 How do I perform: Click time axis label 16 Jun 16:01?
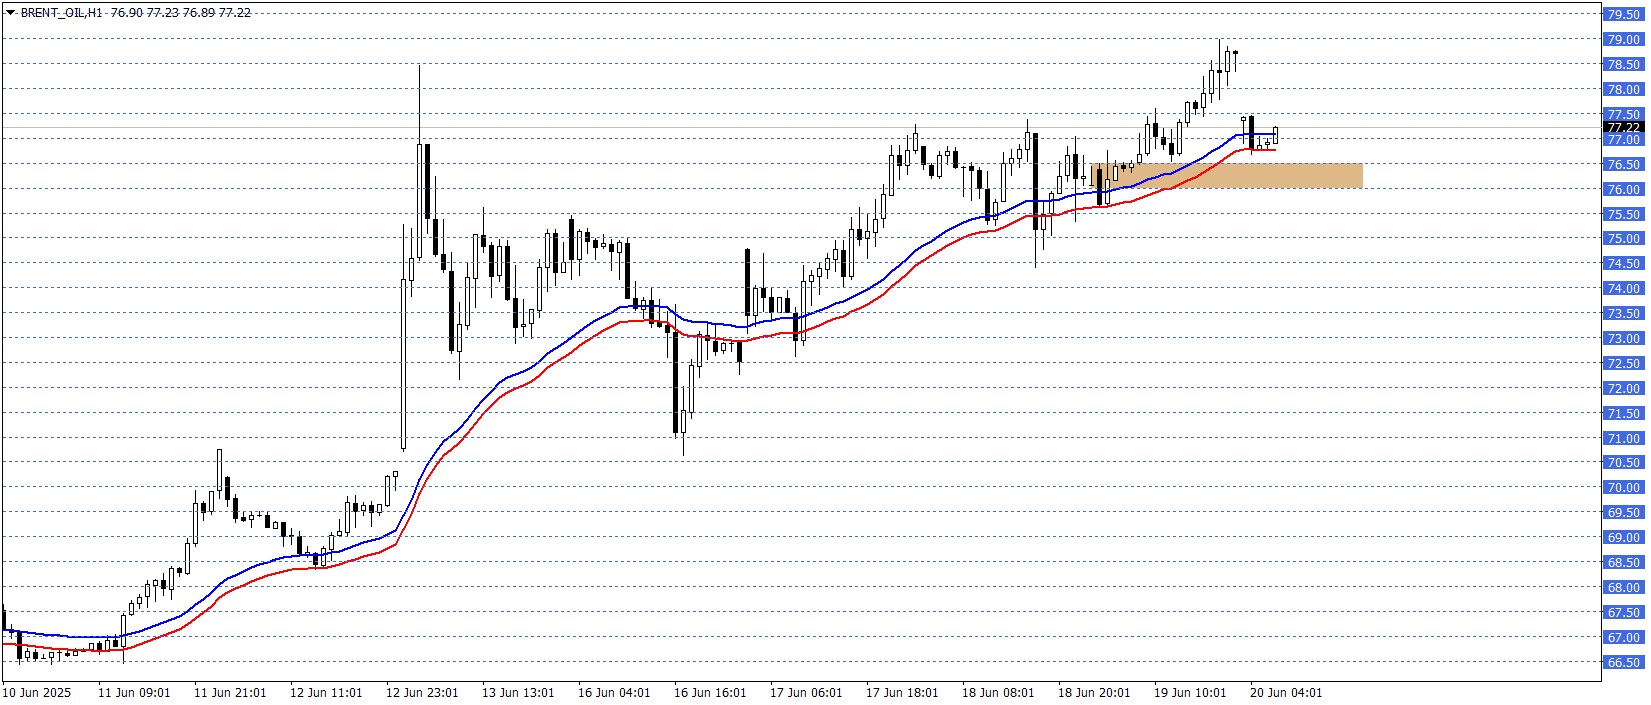click(710, 693)
